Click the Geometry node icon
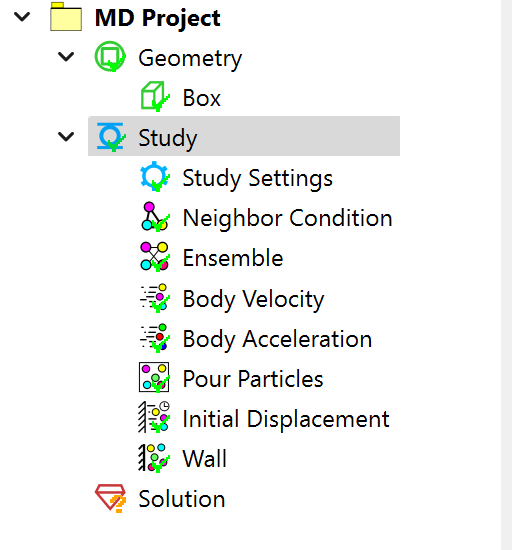Viewport: 512px width, 550px height. tap(110, 56)
